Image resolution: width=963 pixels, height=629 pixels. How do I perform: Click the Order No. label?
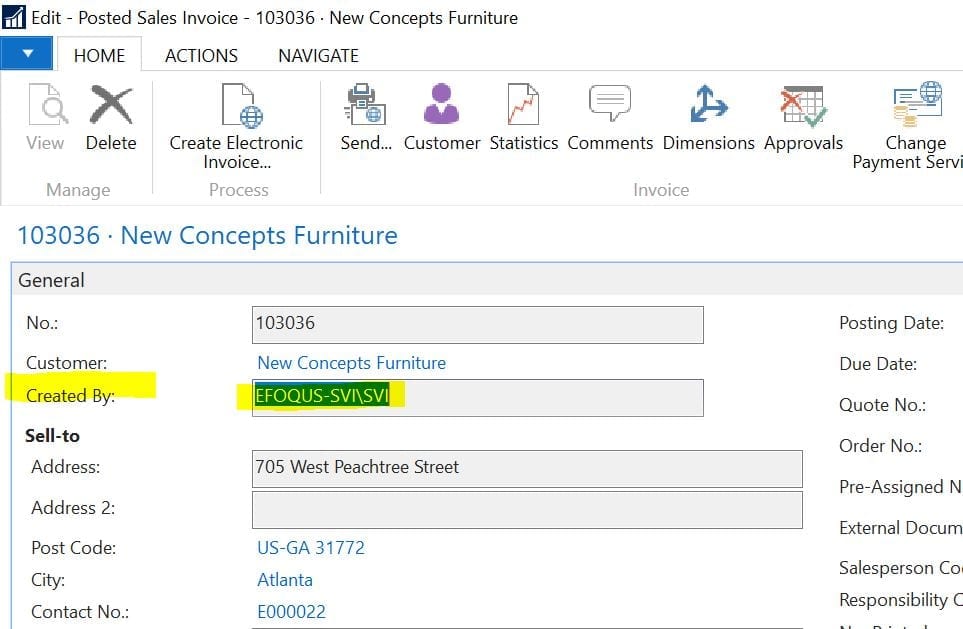pyautogui.click(x=881, y=446)
